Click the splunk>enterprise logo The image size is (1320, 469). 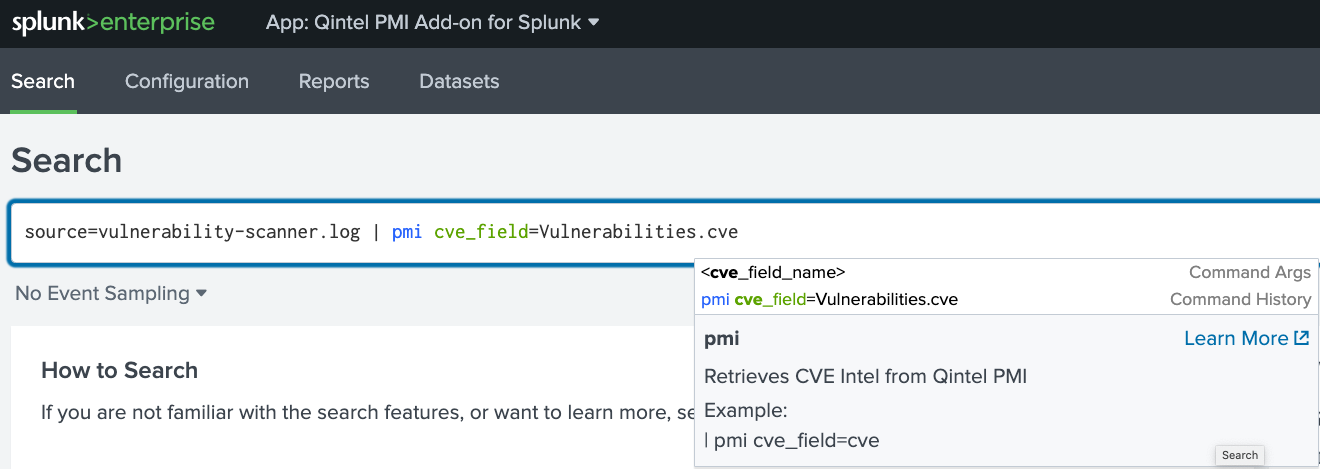click(113, 23)
